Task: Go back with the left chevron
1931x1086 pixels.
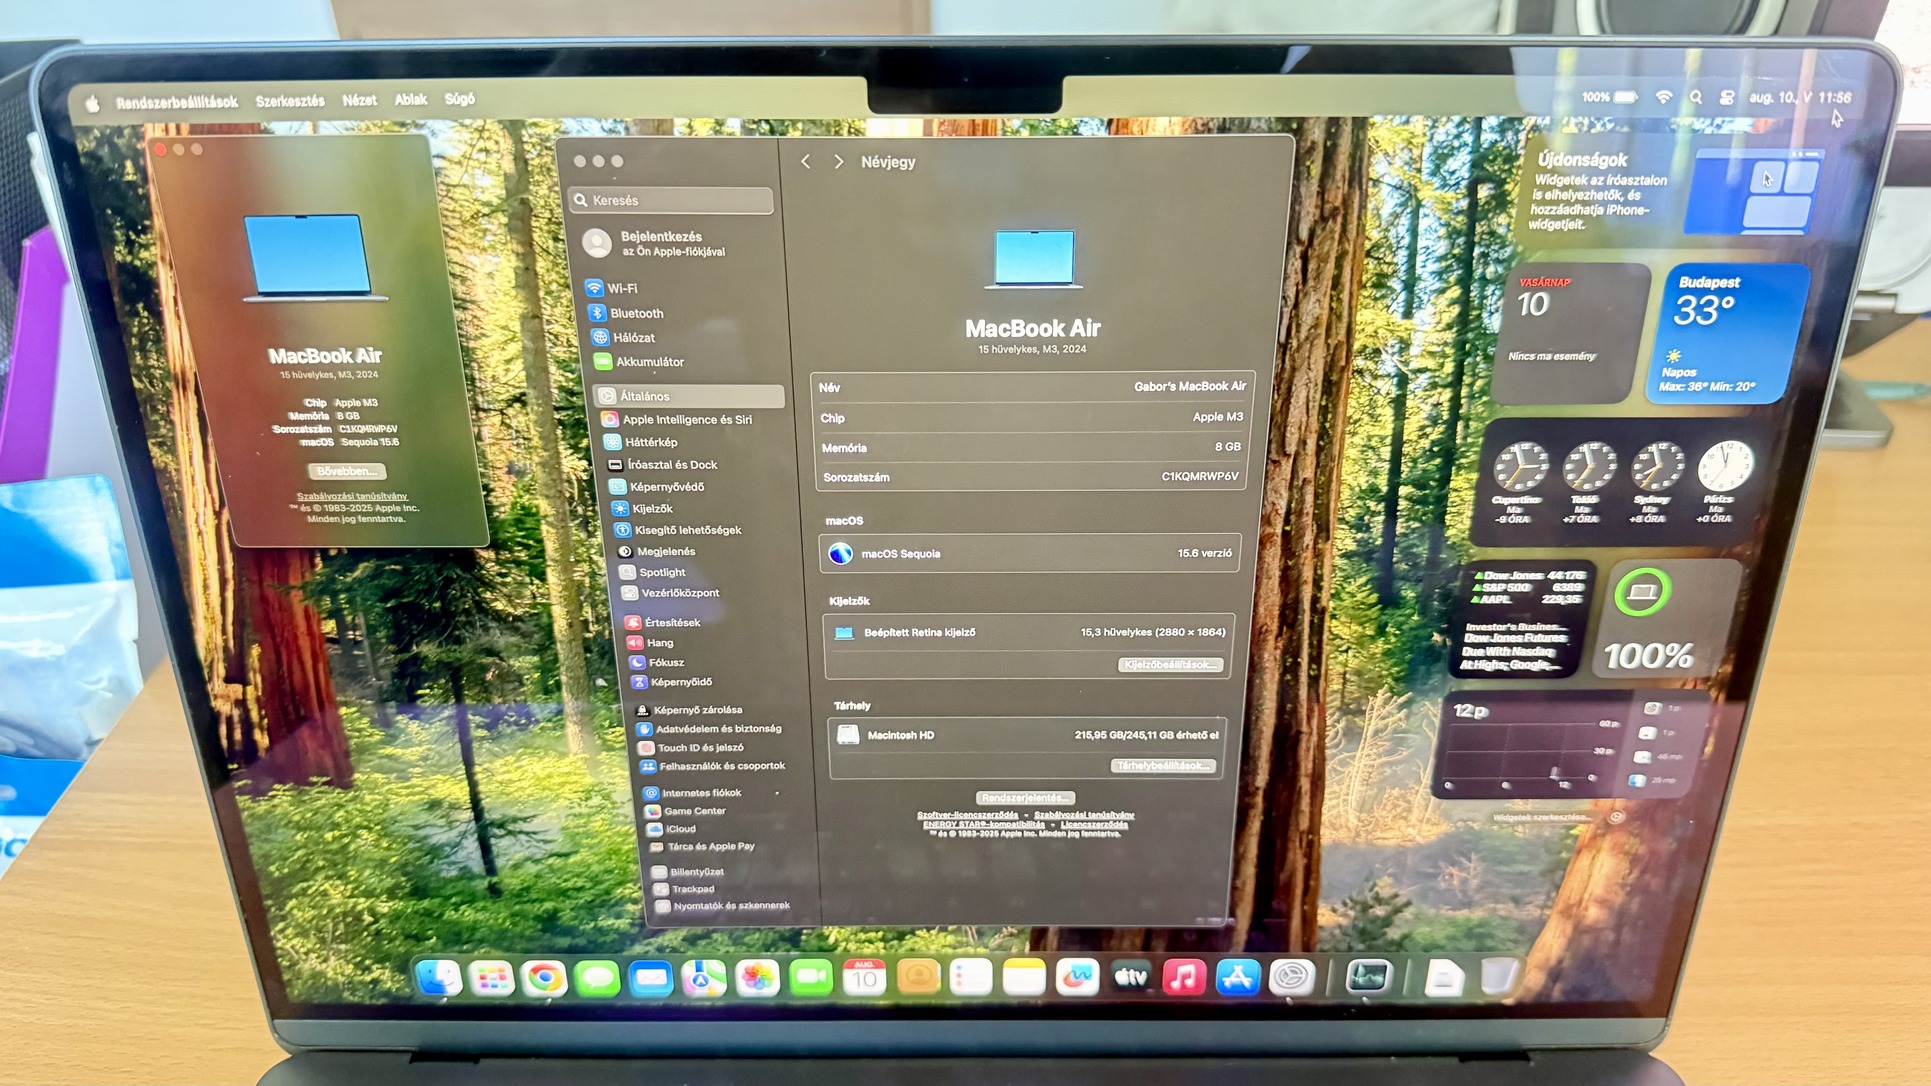Action: (x=806, y=162)
